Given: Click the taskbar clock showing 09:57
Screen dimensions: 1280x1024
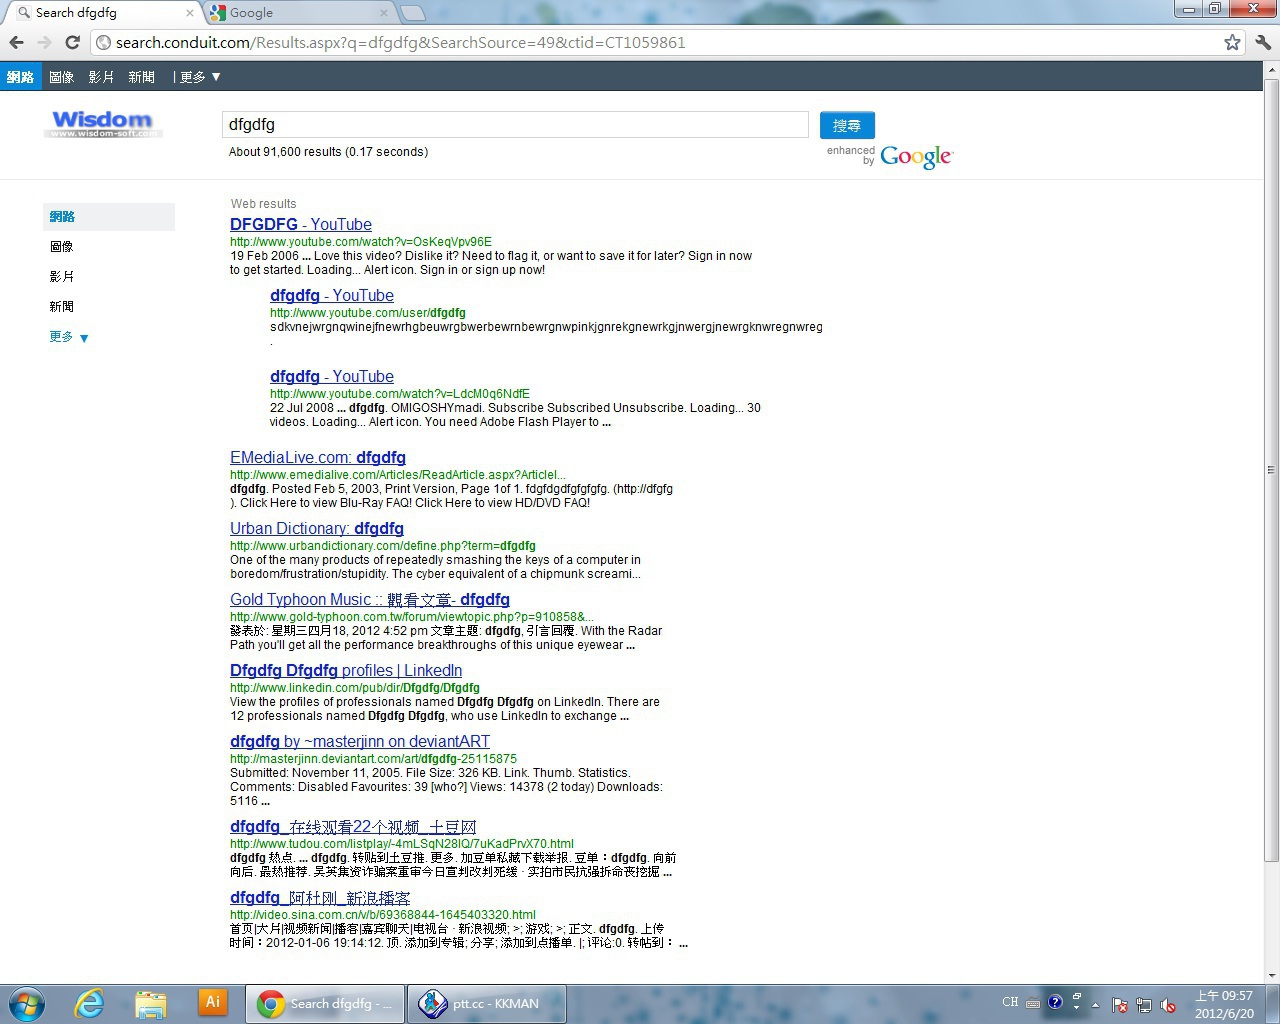Looking at the screenshot, I should [x=1224, y=1004].
